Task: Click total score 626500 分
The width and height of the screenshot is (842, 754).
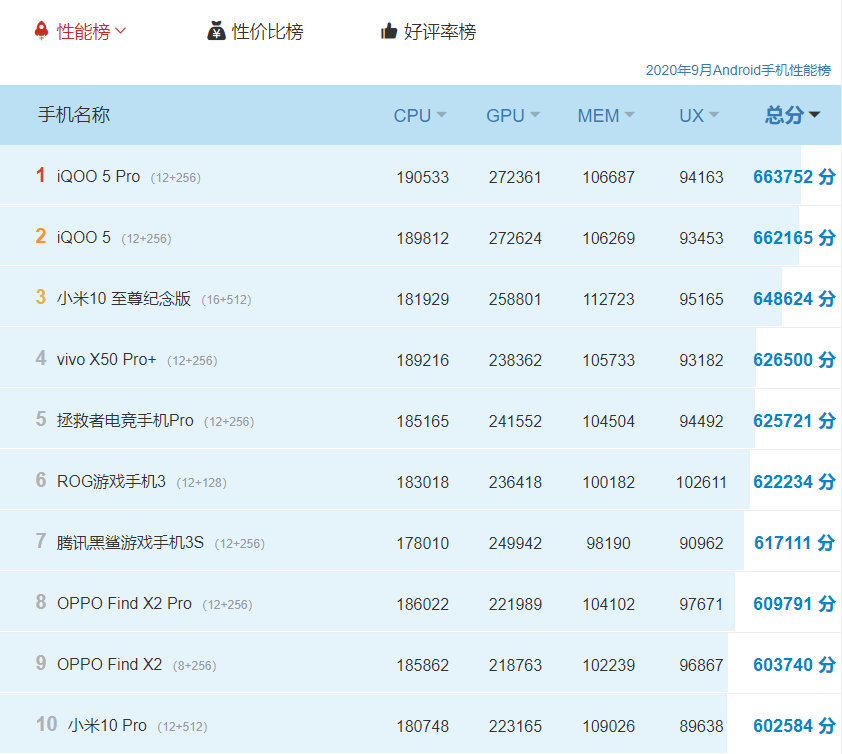Action: pyautogui.click(x=794, y=360)
